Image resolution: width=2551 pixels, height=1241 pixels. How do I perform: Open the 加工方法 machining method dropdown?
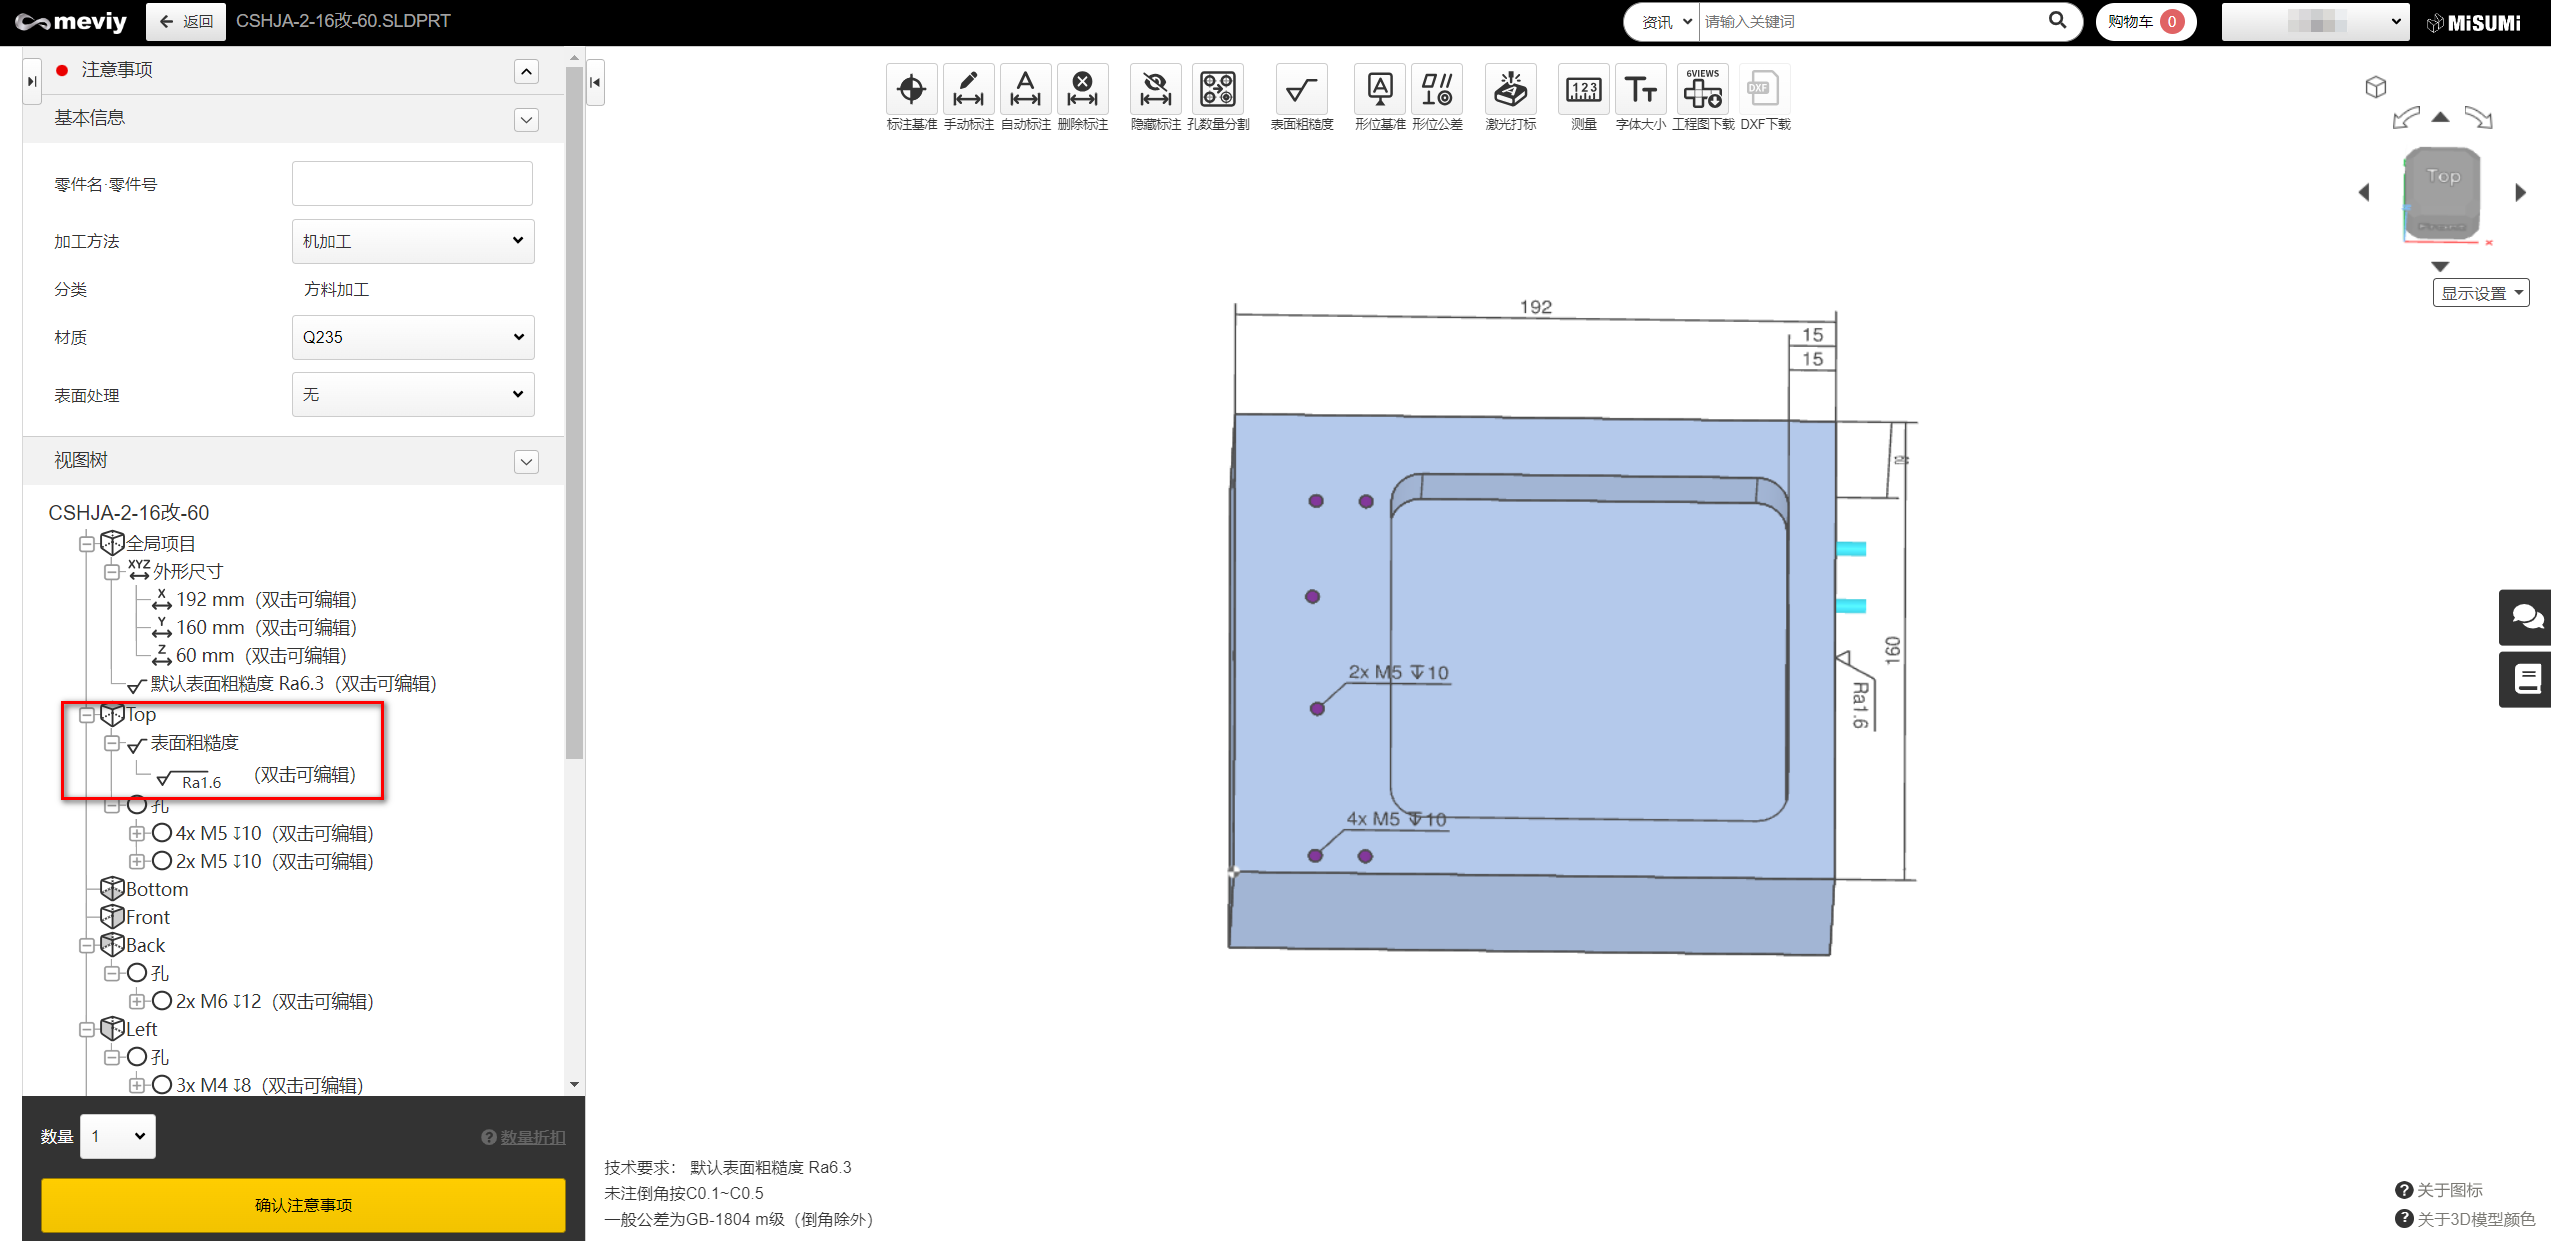point(413,241)
